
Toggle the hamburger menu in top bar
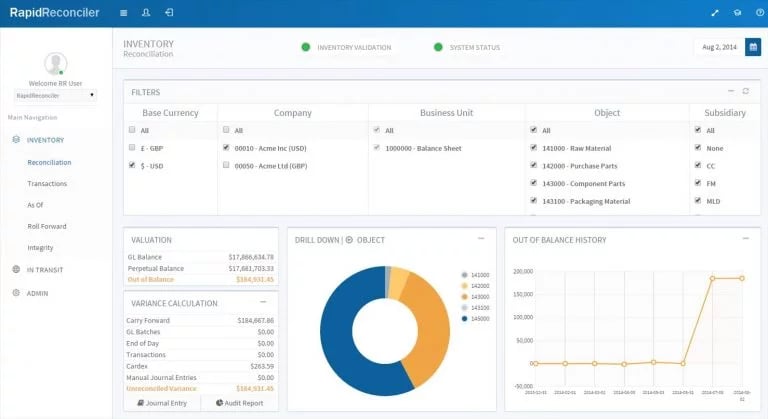[123, 13]
